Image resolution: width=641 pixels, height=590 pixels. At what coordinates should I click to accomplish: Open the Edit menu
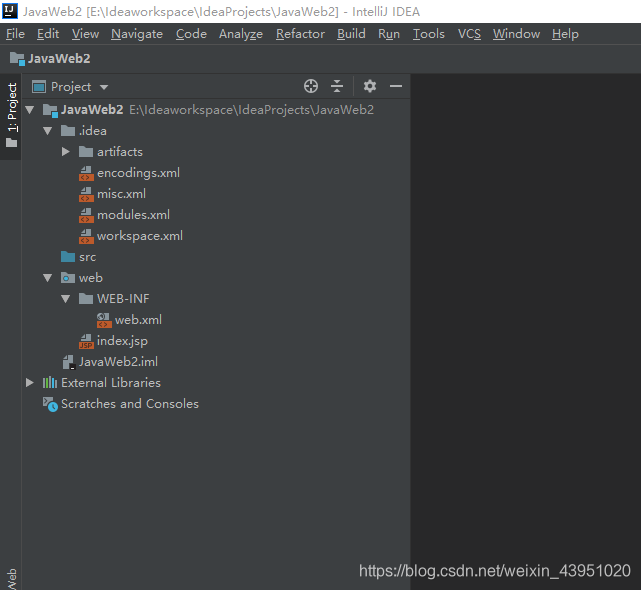tap(48, 34)
